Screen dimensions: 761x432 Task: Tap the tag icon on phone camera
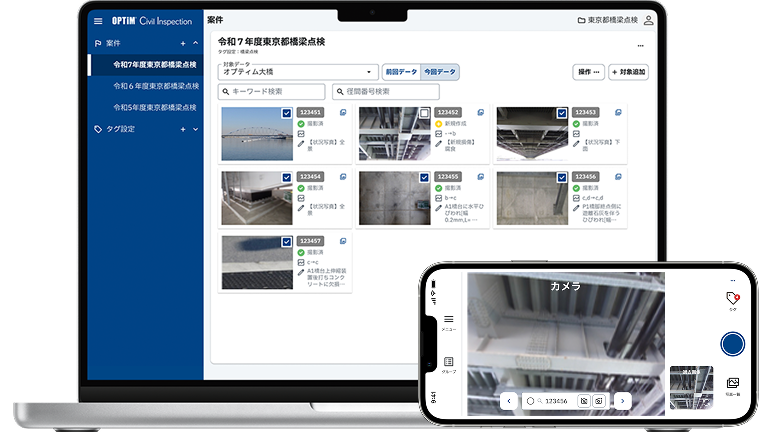(732, 298)
